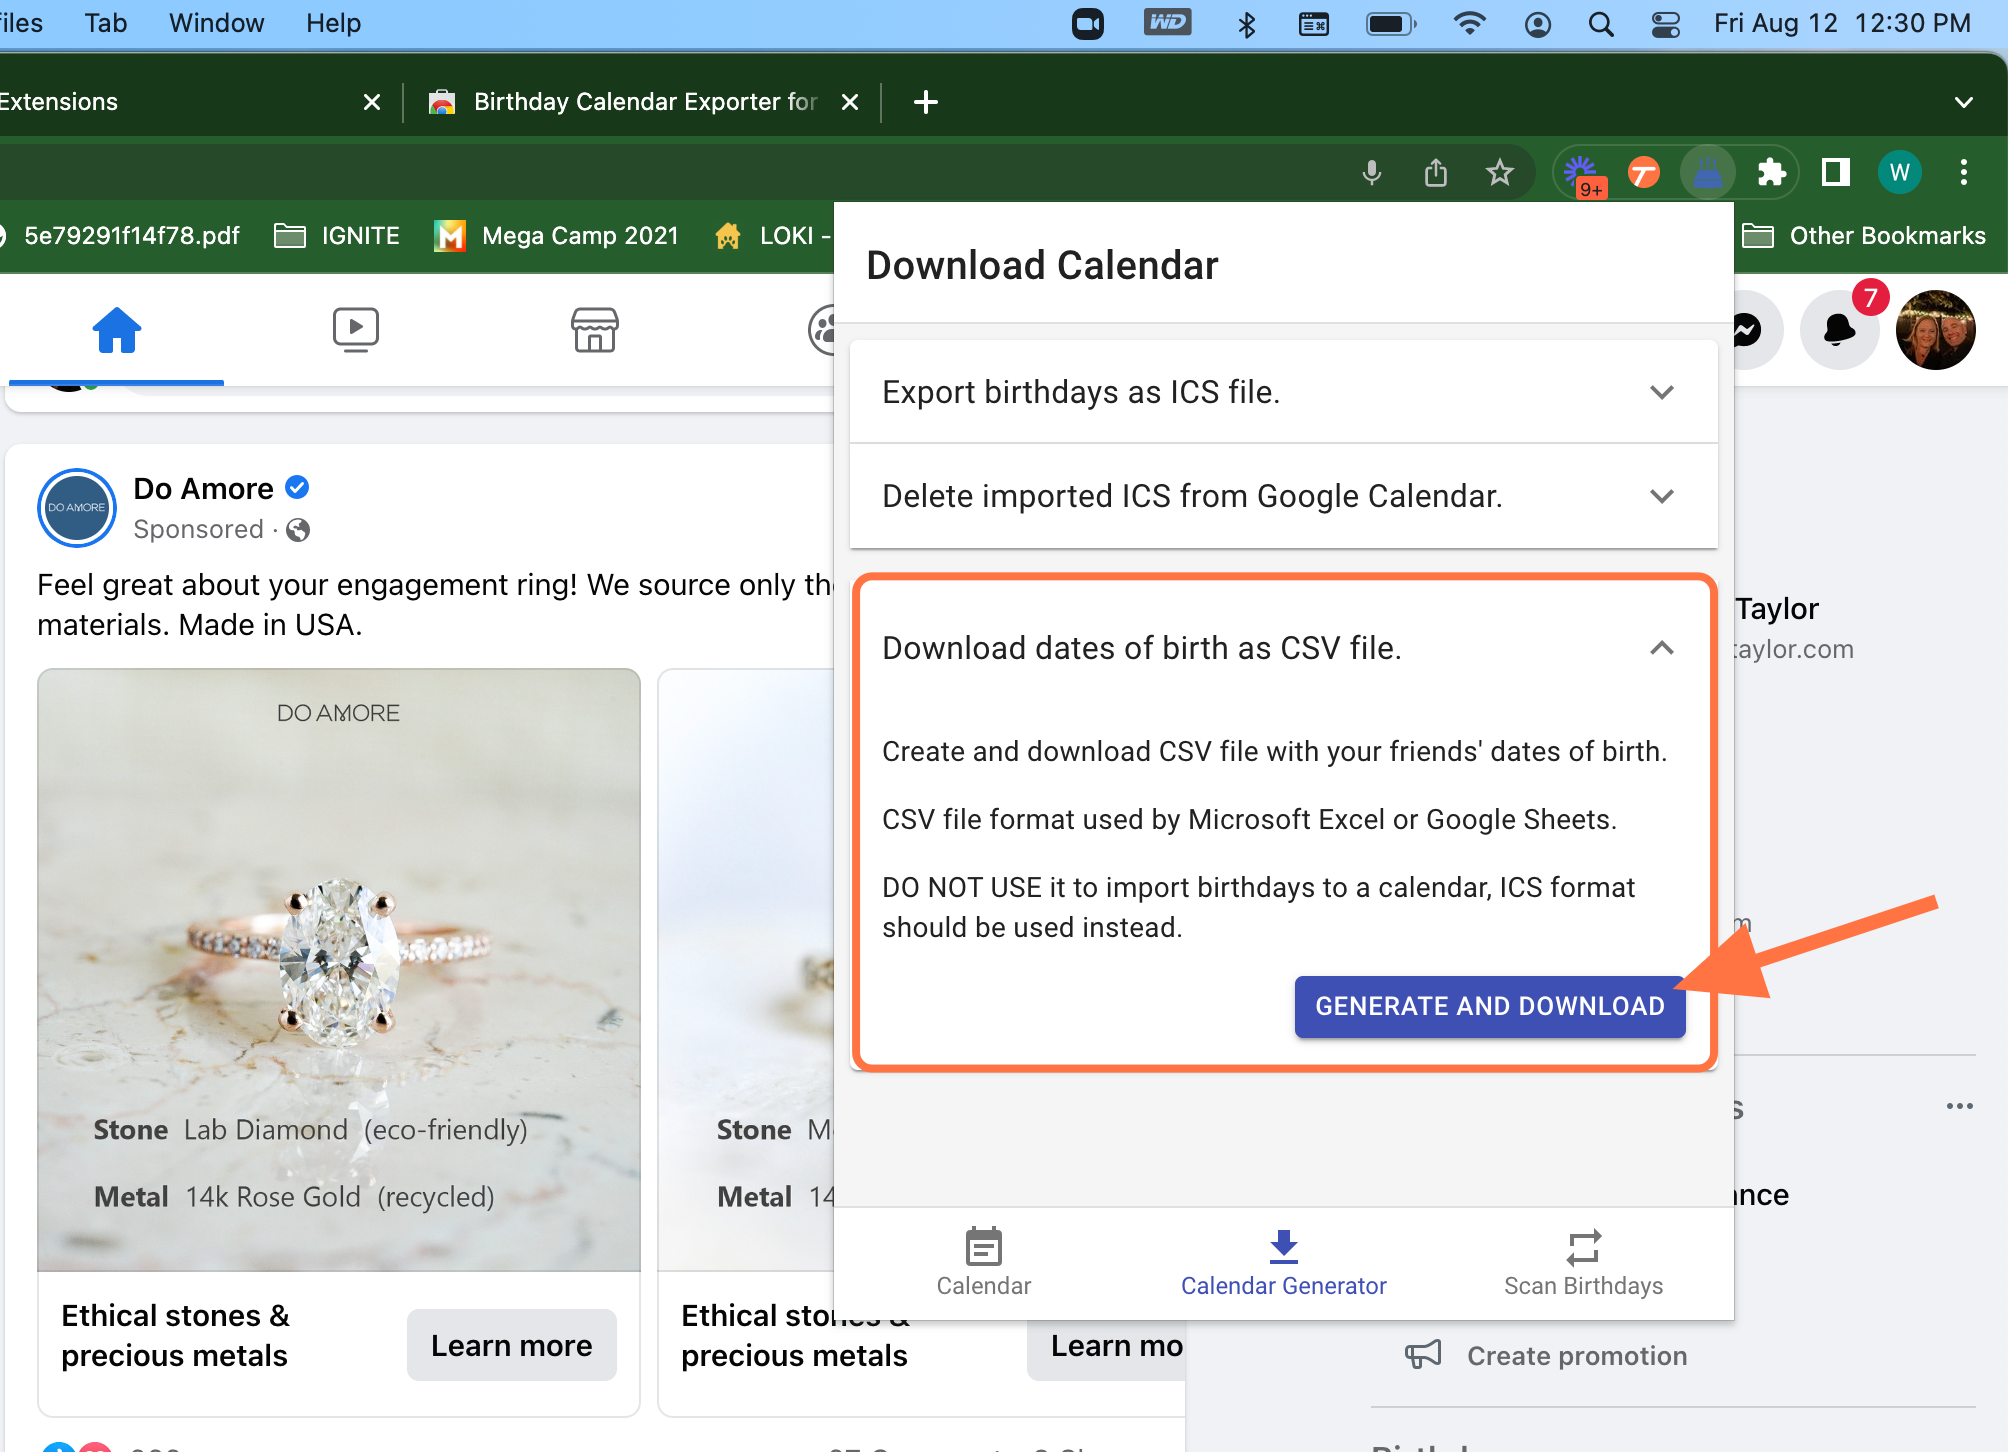The image size is (2008, 1452).
Task: Click Generate and Download button
Action: [1490, 1006]
